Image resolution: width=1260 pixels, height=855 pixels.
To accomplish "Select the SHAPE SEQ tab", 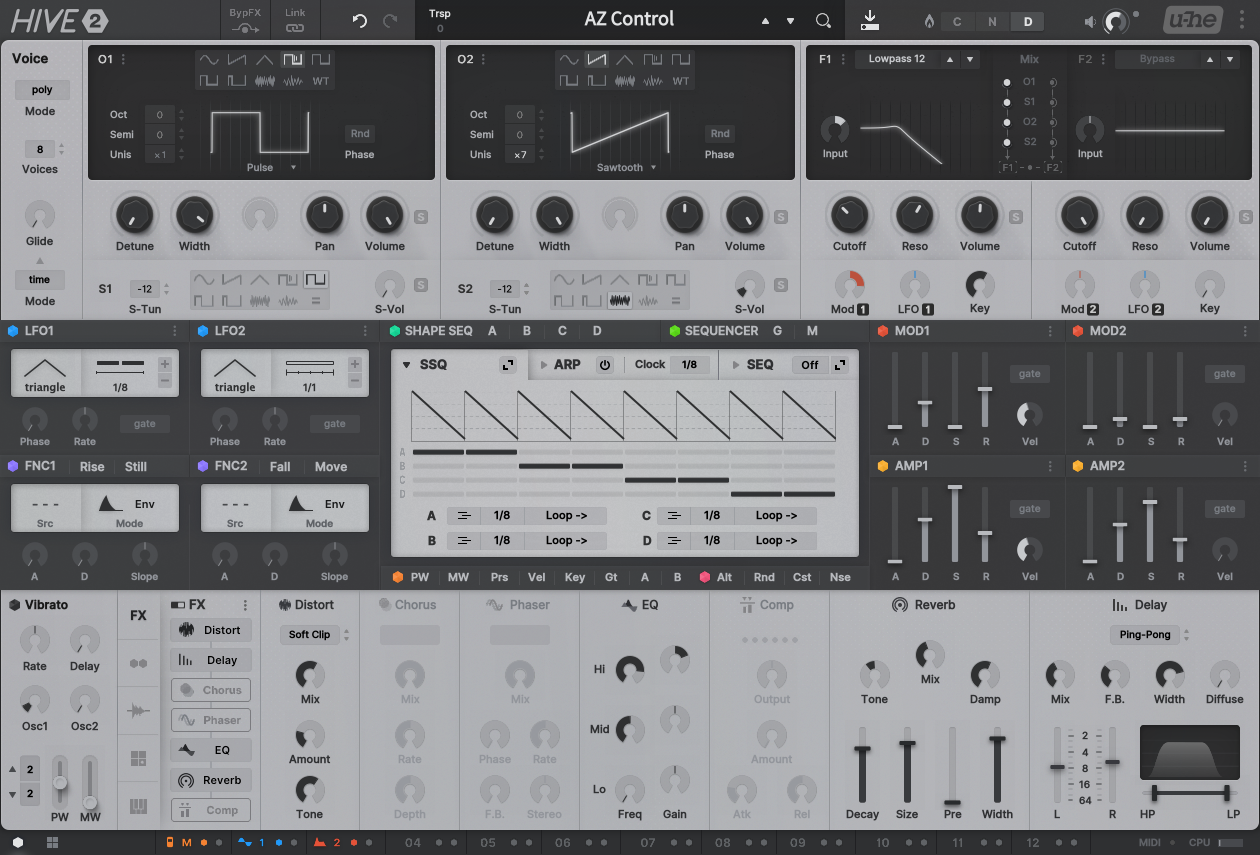I will (x=438, y=331).
